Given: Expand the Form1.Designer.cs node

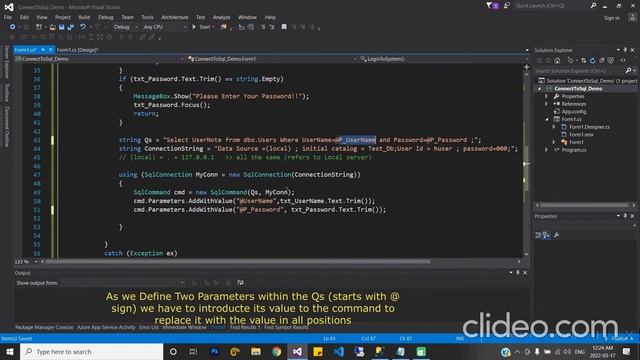Looking at the screenshot, I should [x=554, y=127].
